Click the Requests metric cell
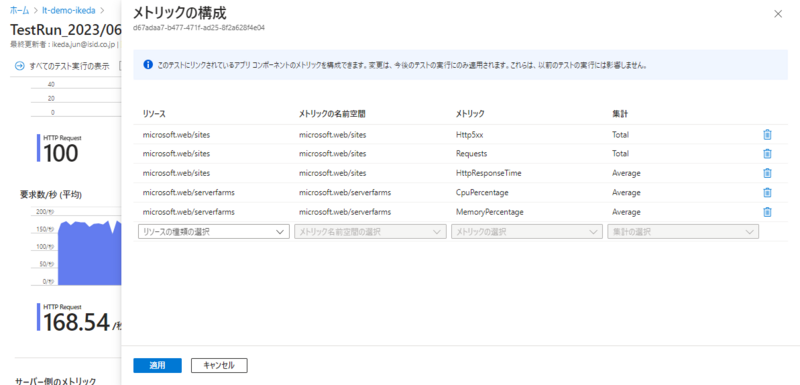The height and width of the screenshot is (385, 800). (x=471, y=153)
